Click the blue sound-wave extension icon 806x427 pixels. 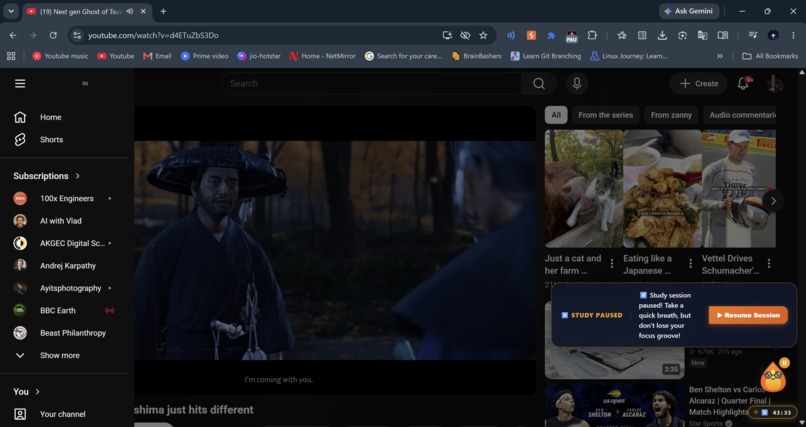[511, 35]
